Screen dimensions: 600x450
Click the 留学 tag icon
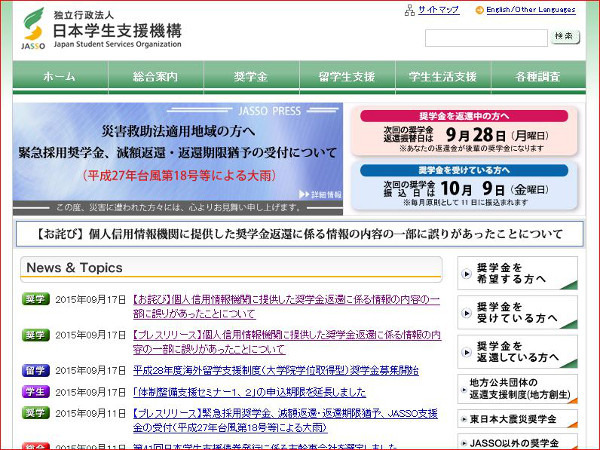point(36,370)
